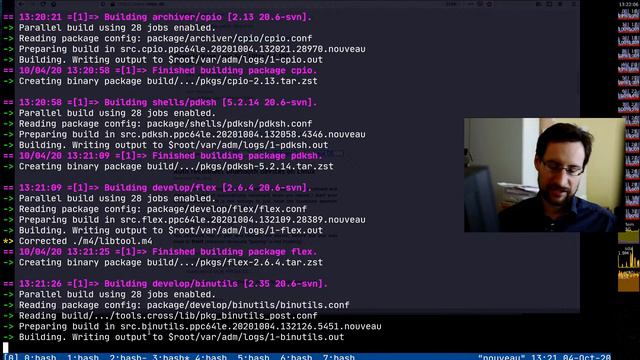Click "Finished building package flex" line
This screenshot has width=640, height=360.
tap(160, 251)
